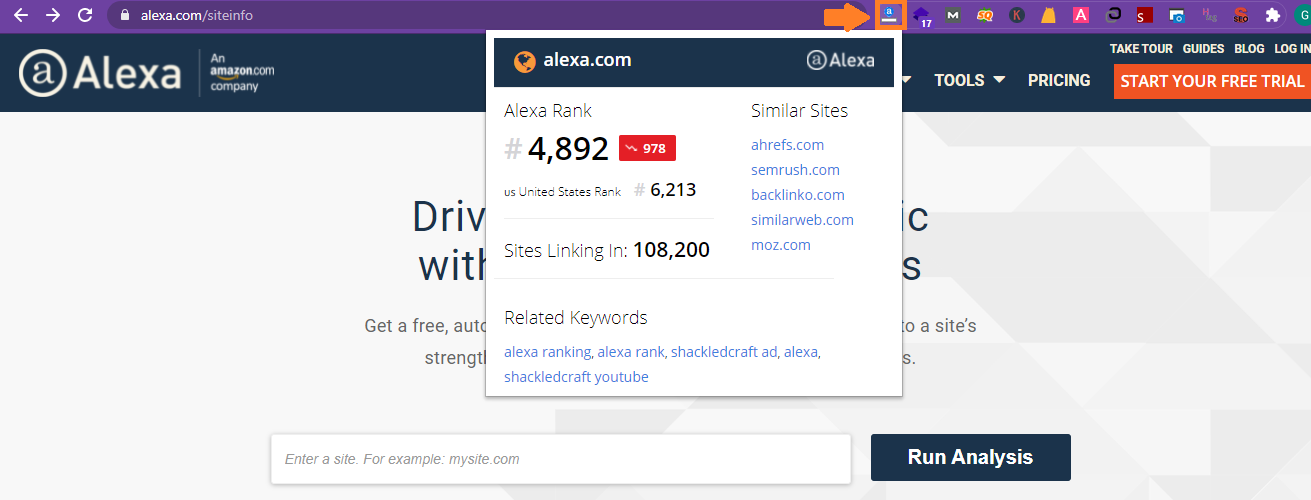This screenshot has height=500, width=1311.
Task: Expand the TOOLS dropdown menu
Action: 969,80
